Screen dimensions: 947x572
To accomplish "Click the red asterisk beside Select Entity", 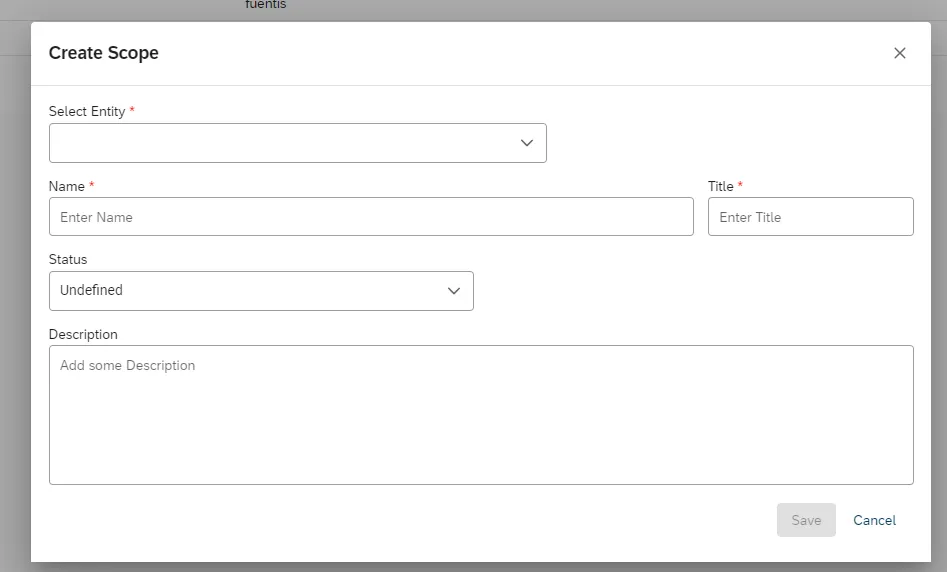I will click(x=132, y=110).
